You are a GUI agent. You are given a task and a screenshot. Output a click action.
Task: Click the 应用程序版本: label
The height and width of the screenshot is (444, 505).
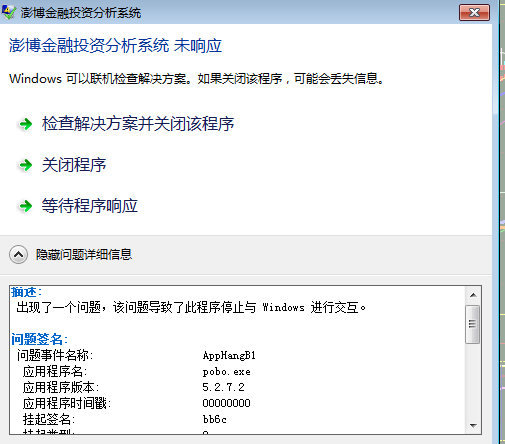pyautogui.click(x=61, y=387)
